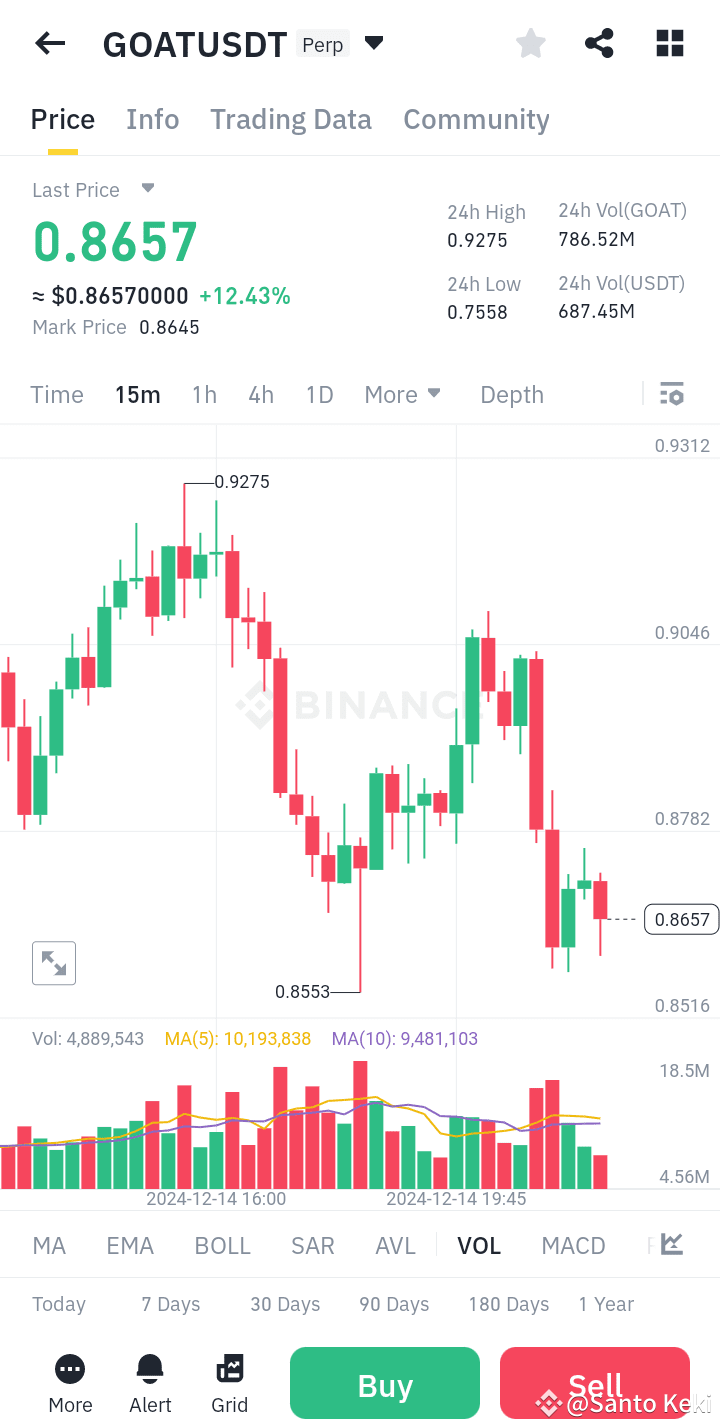The width and height of the screenshot is (720, 1427).
Task: Expand the chart to fullscreen
Action: point(53,962)
